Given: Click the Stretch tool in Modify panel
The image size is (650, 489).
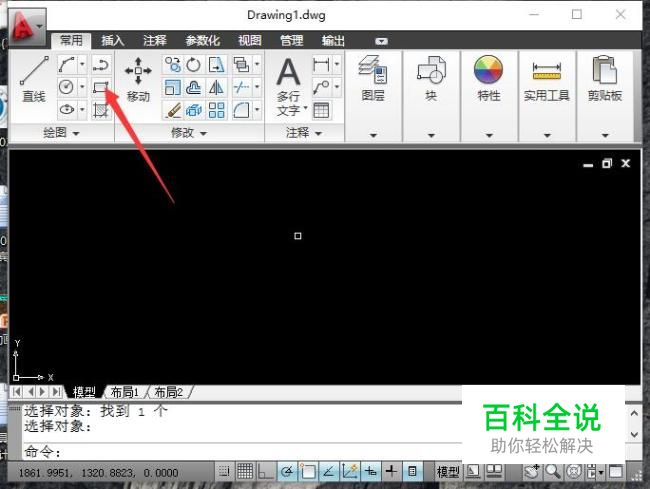Looking at the screenshot, I should coord(216,64).
